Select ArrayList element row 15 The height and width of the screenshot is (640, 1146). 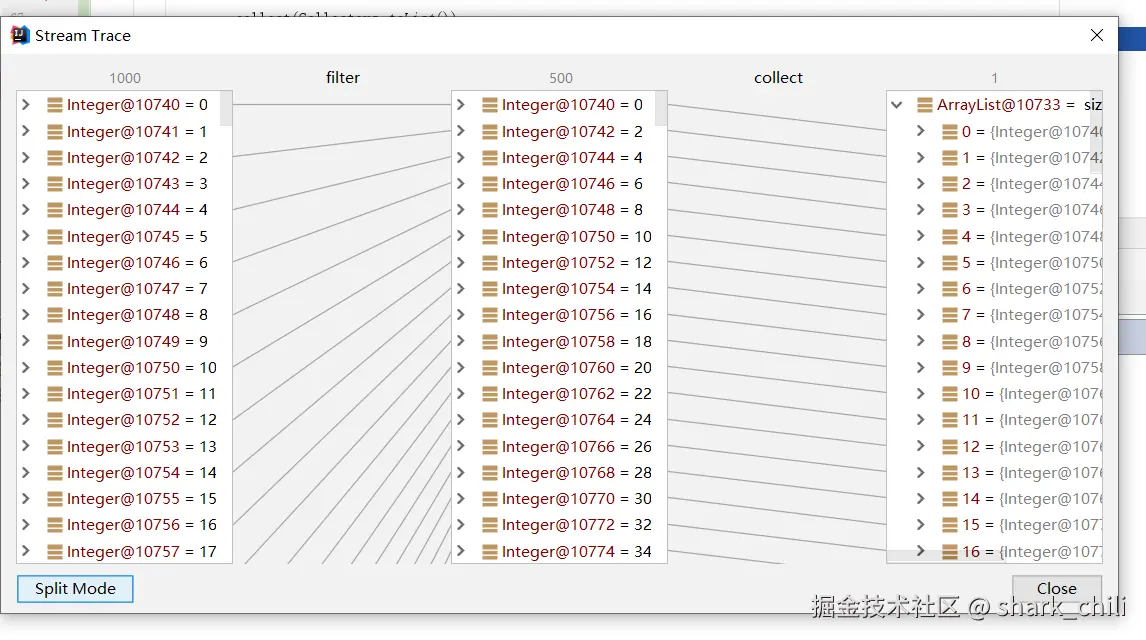click(x=995, y=525)
